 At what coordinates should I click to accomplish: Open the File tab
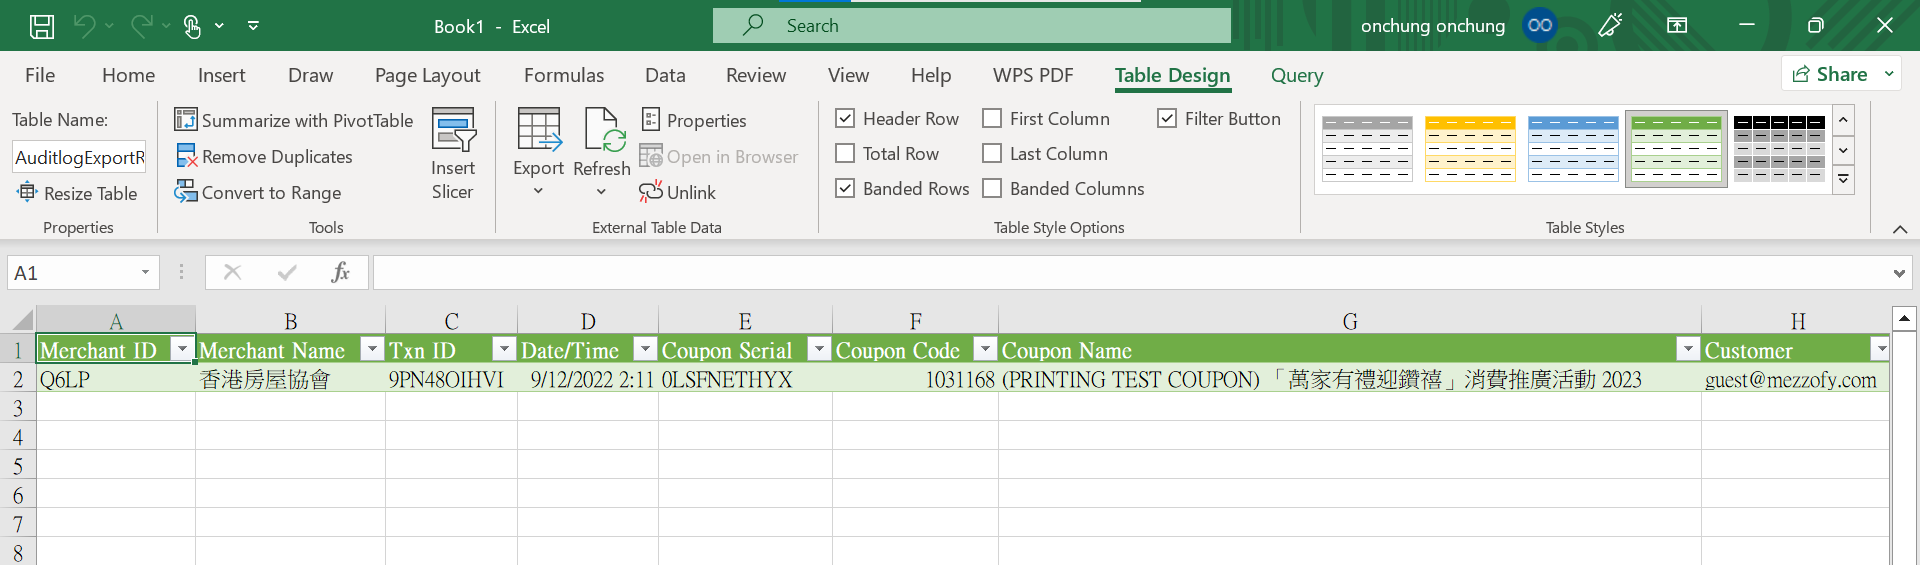[x=40, y=75]
